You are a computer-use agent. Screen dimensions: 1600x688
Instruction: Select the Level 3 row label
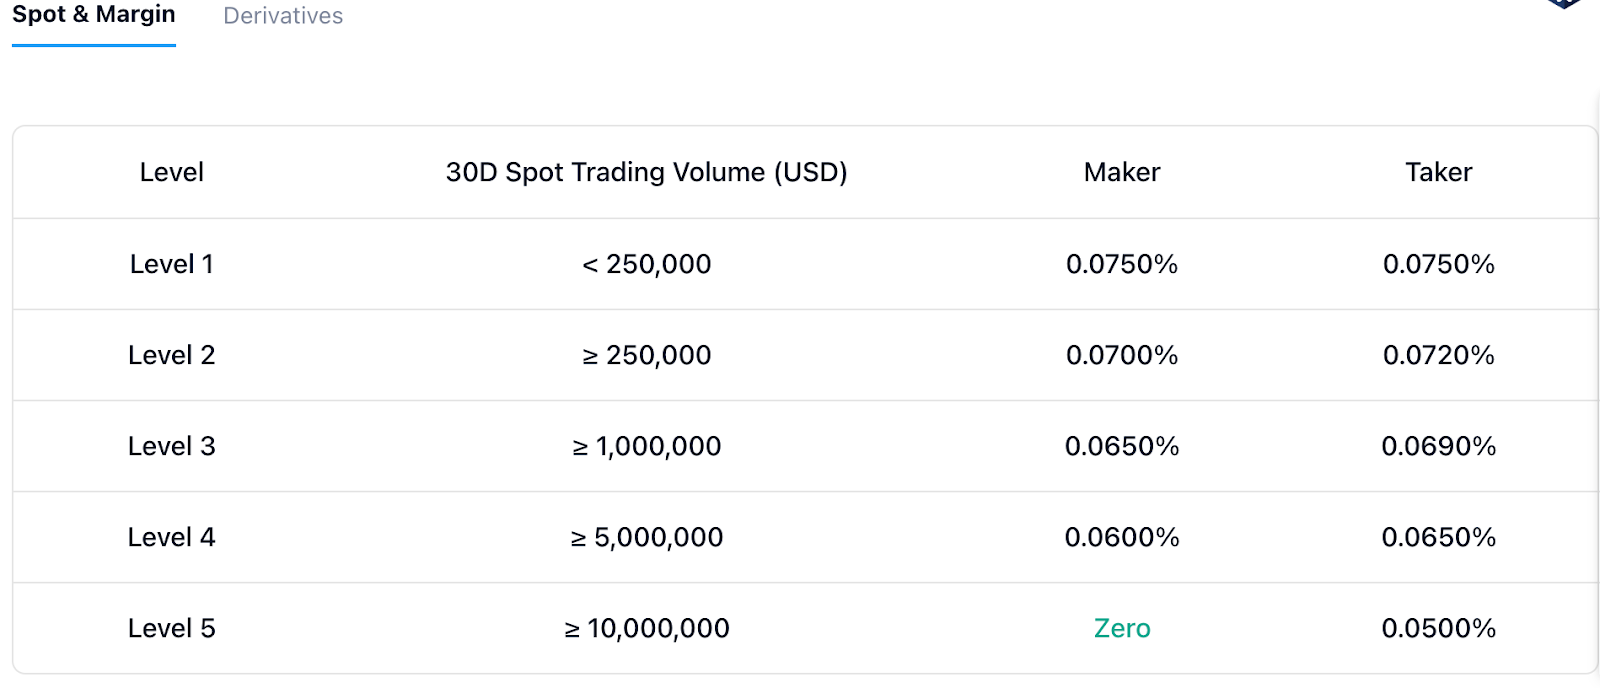pyautogui.click(x=171, y=446)
